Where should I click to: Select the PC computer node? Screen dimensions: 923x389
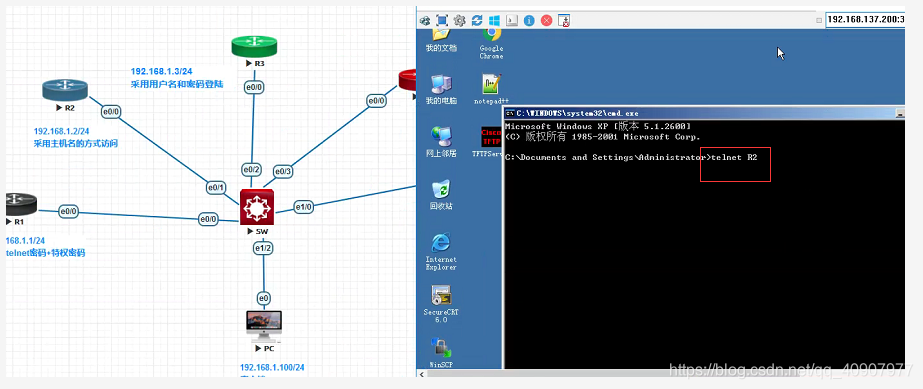coord(264,327)
